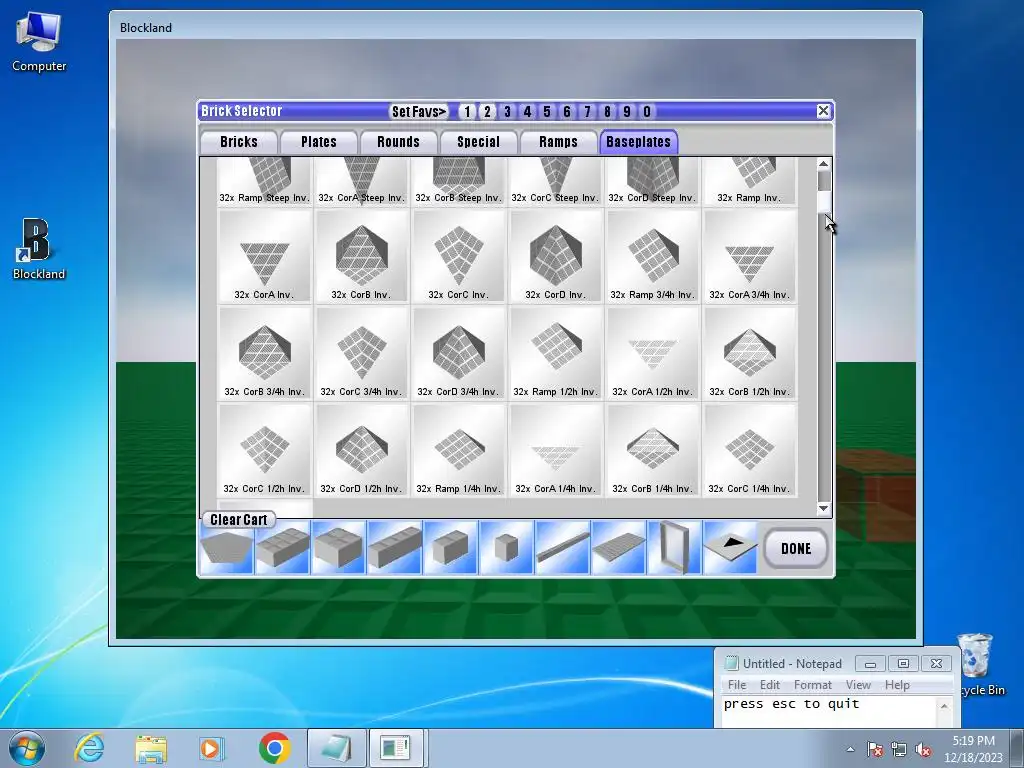
Task: Select the 32x CorA Inv. brick
Action: pos(264,256)
